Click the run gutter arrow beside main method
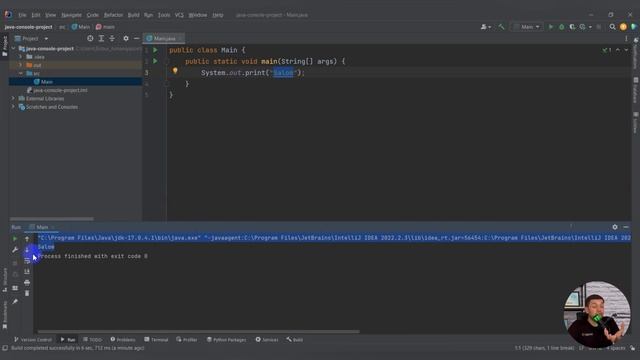 tap(155, 61)
